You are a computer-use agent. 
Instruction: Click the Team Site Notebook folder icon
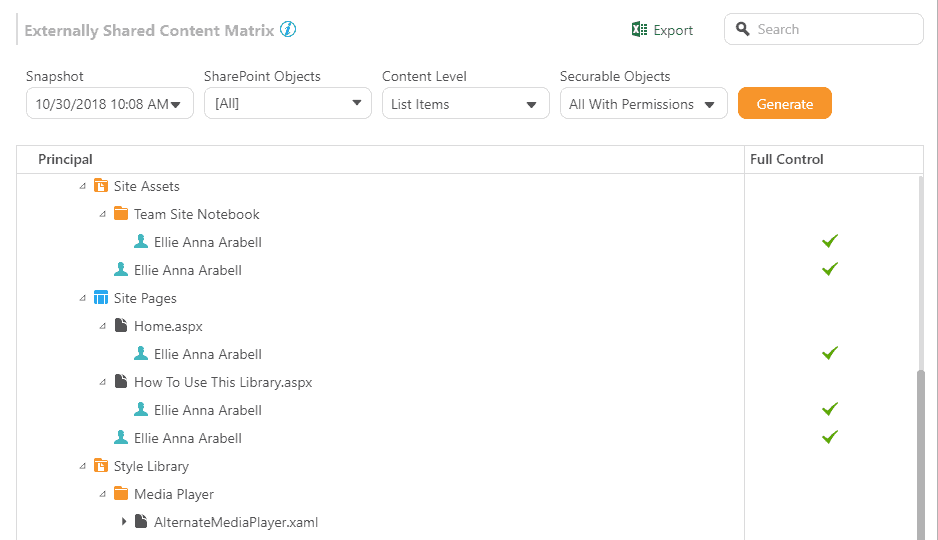pyautogui.click(x=121, y=214)
